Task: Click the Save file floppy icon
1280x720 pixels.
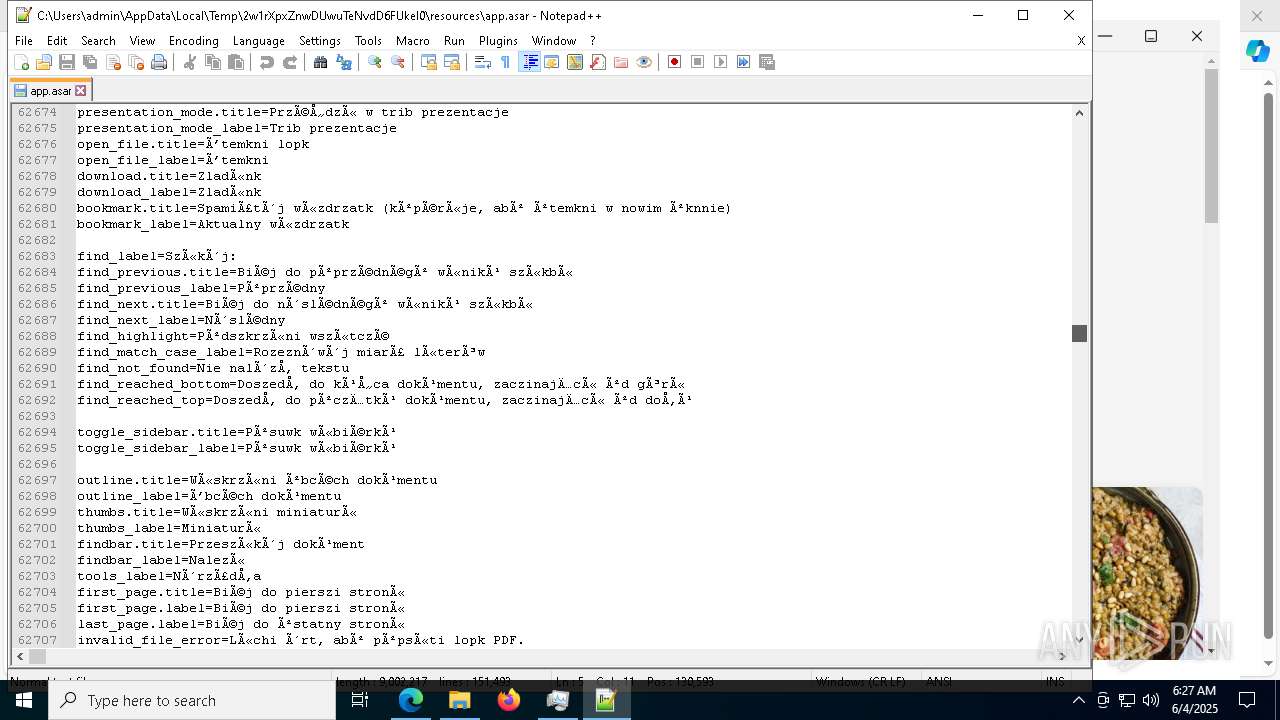Action: pos(67,62)
